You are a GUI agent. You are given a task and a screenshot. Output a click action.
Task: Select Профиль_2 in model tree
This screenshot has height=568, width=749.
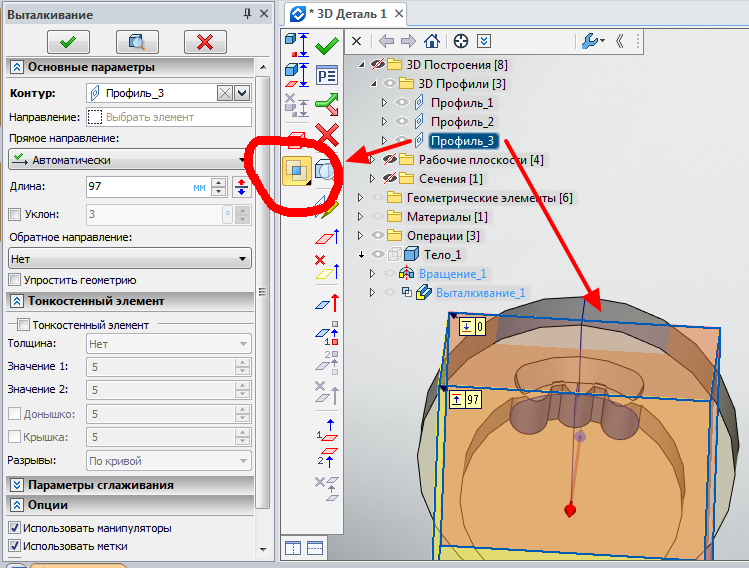(x=462, y=121)
